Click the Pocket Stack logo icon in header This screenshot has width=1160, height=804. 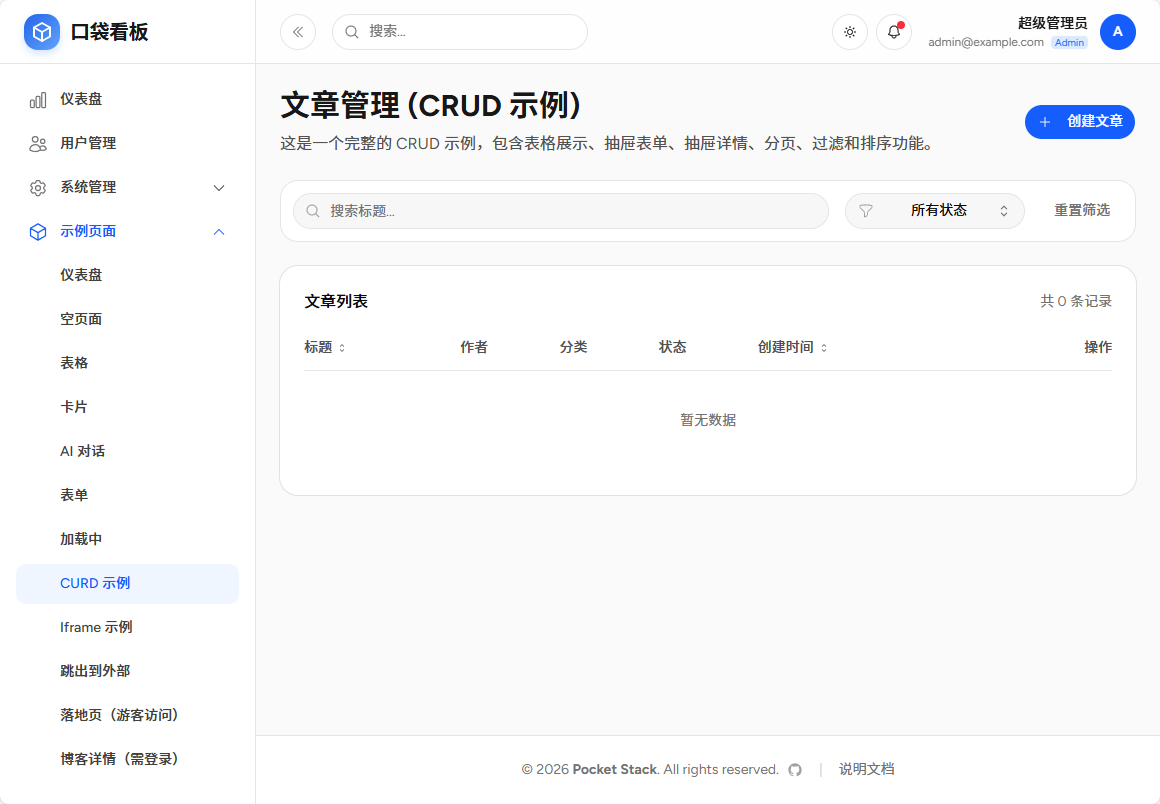click(41, 31)
